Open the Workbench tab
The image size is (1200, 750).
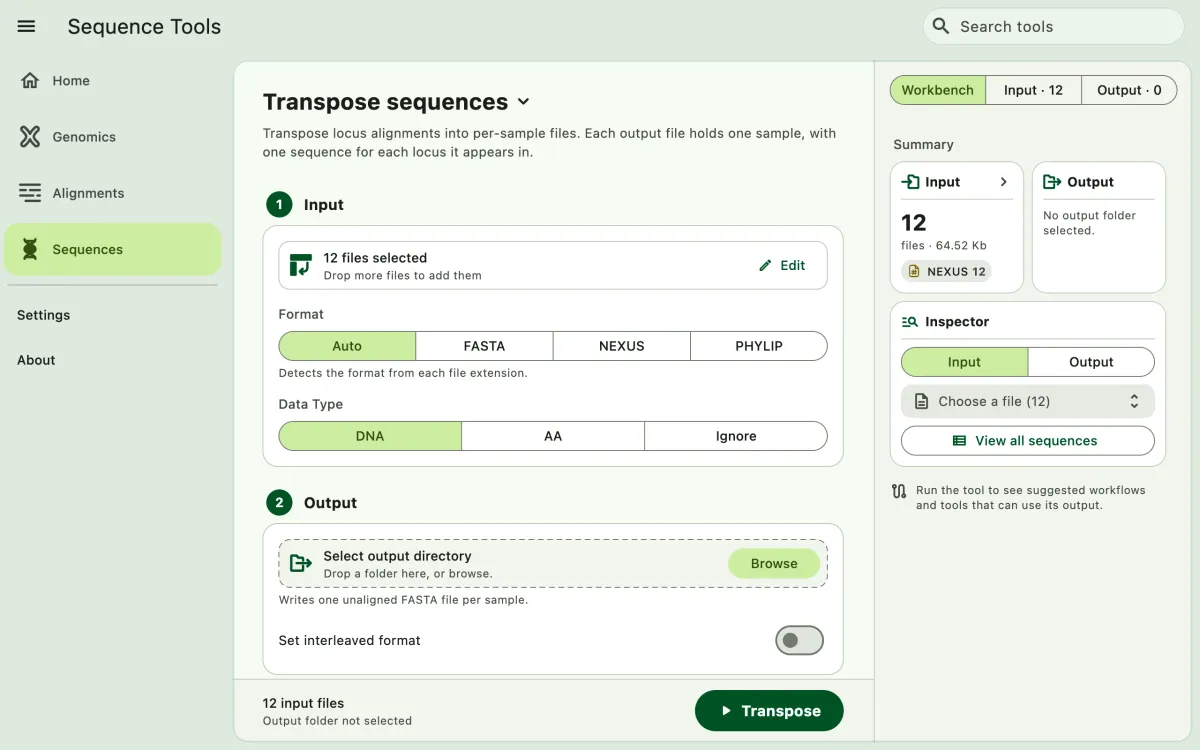click(938, 90)
